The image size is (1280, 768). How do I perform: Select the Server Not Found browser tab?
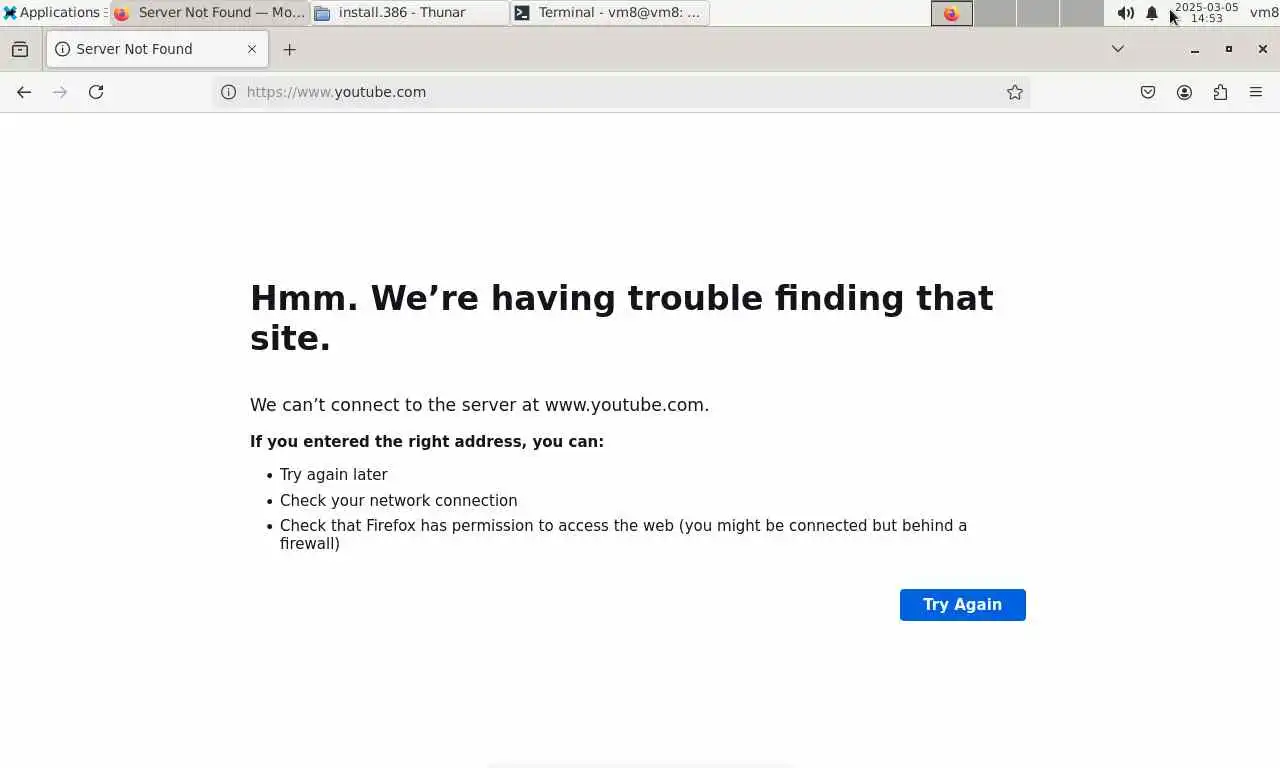157,49
